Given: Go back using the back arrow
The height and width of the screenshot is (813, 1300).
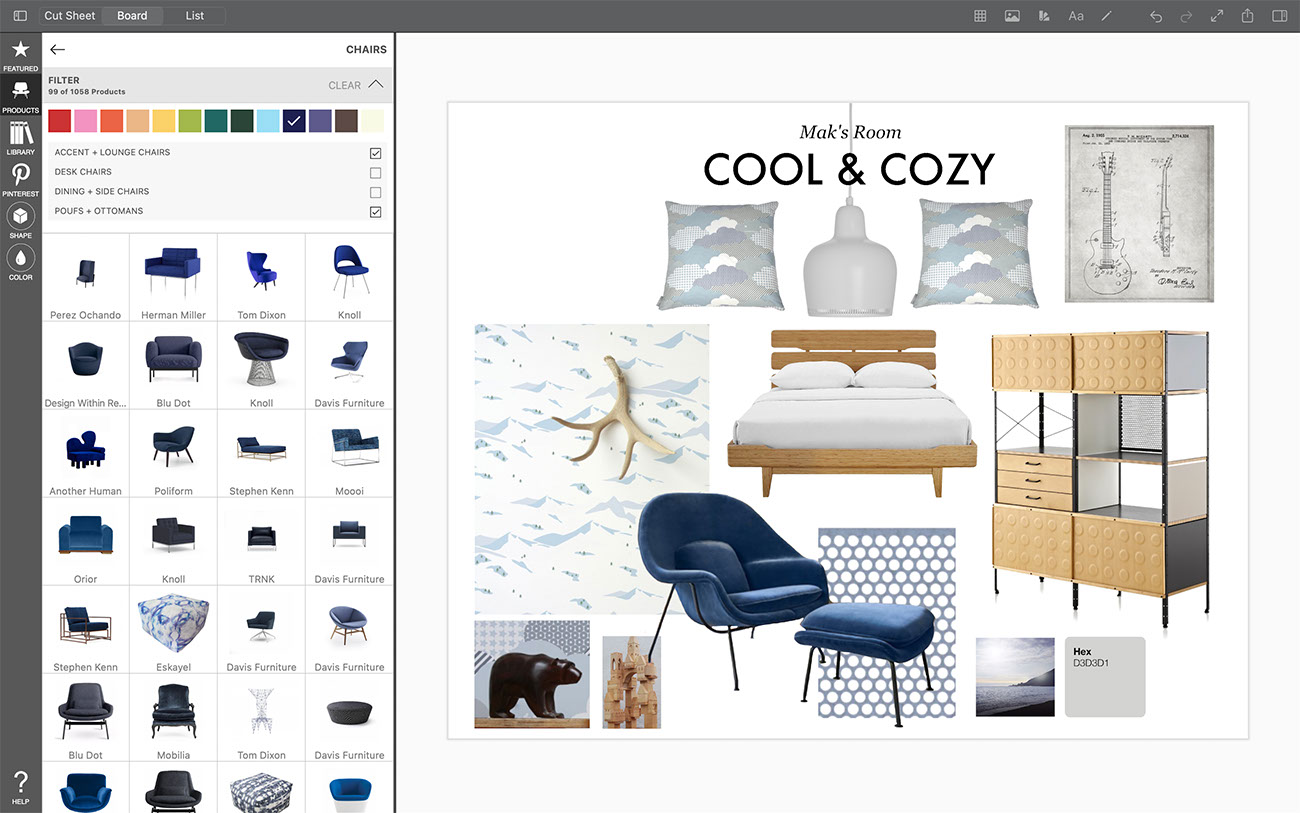Looking at the screenshot, I should click(58, 49).
